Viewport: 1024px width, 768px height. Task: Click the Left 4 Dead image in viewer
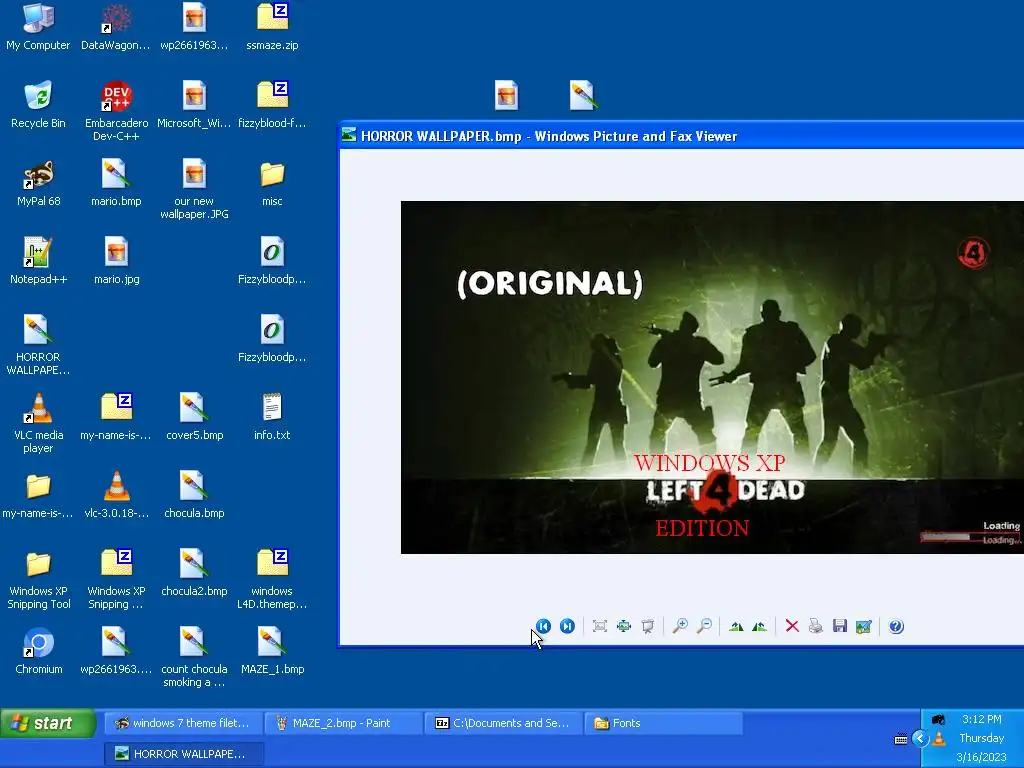click(x=712, y=377)
